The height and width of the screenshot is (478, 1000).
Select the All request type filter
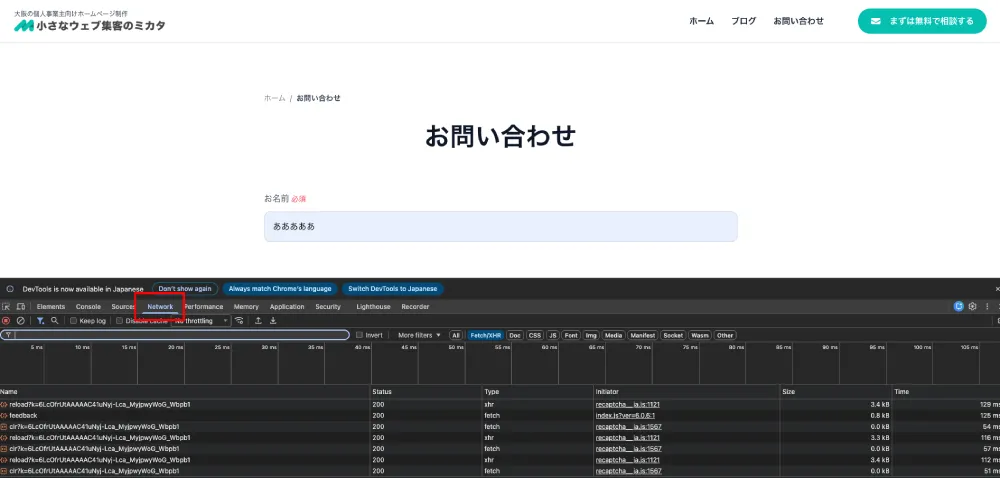click(456, 335)
